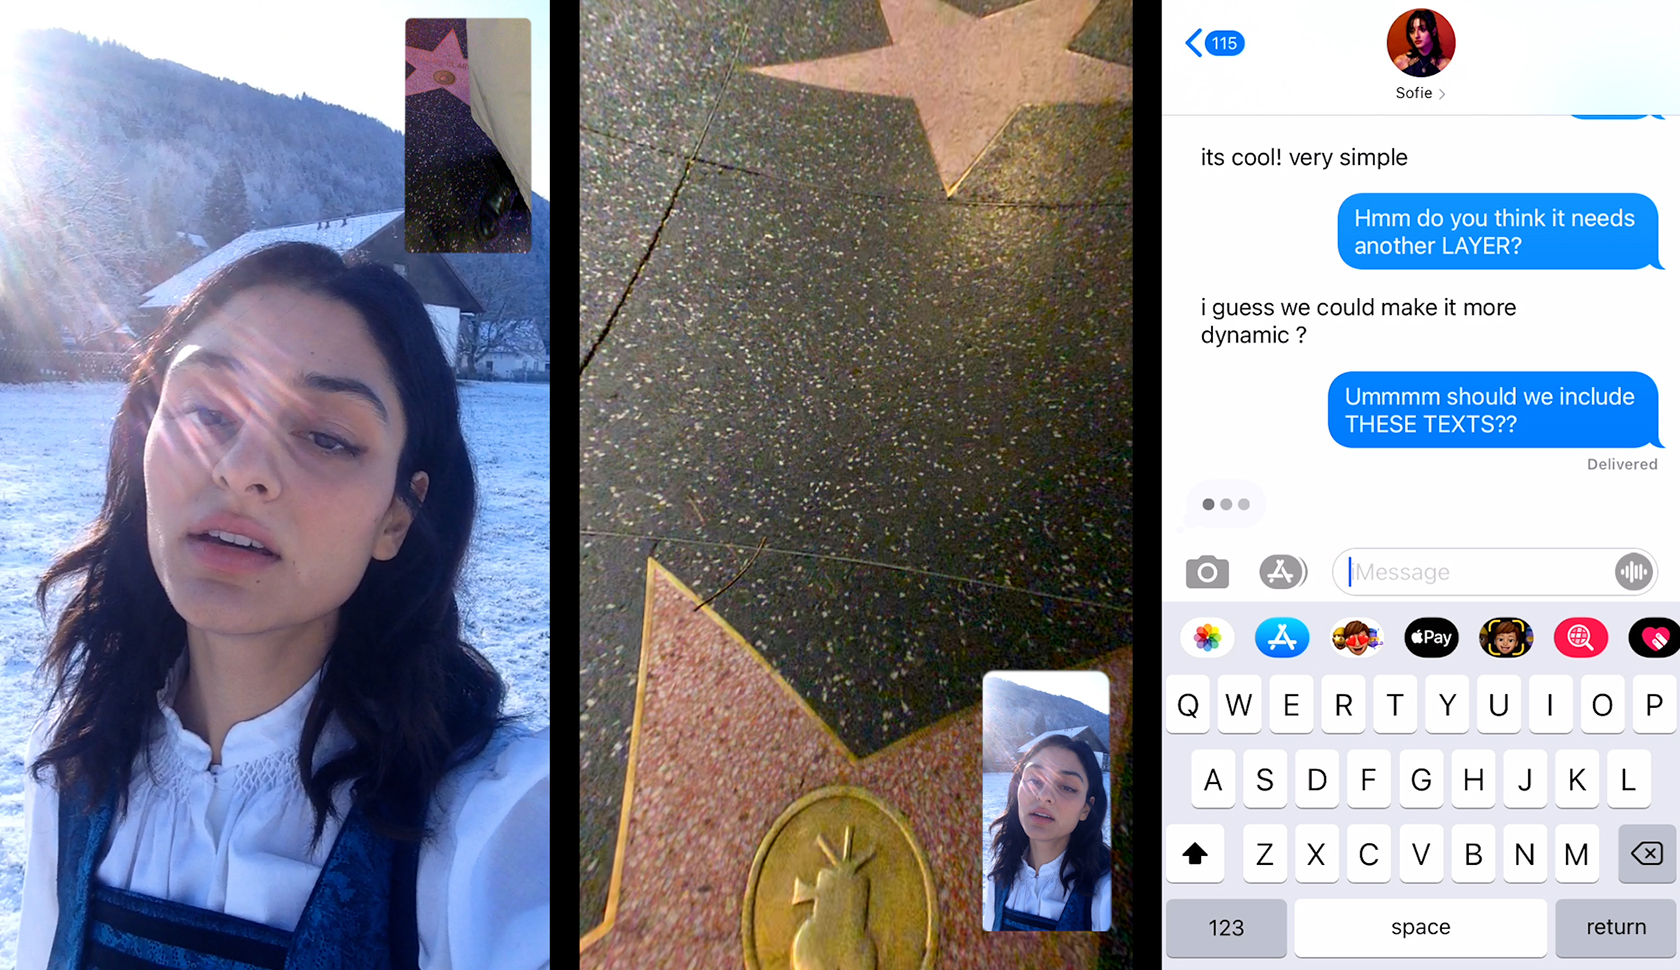1680x970 pixels.
Task: Toggle the App Store apps drawer icon
Action: click(x=1282, y=572)
